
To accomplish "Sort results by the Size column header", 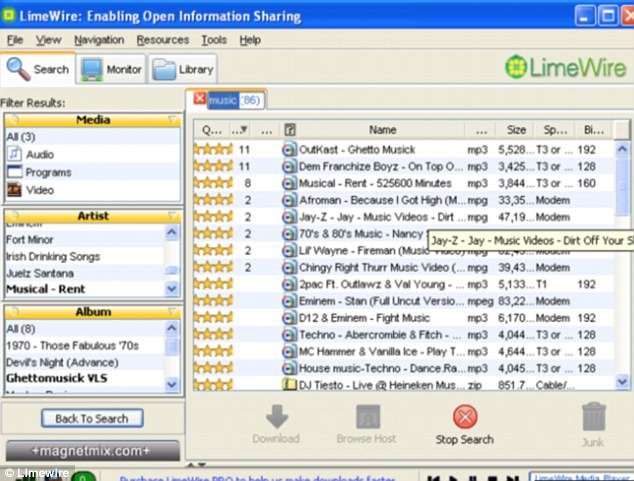I will click(516, 129).
